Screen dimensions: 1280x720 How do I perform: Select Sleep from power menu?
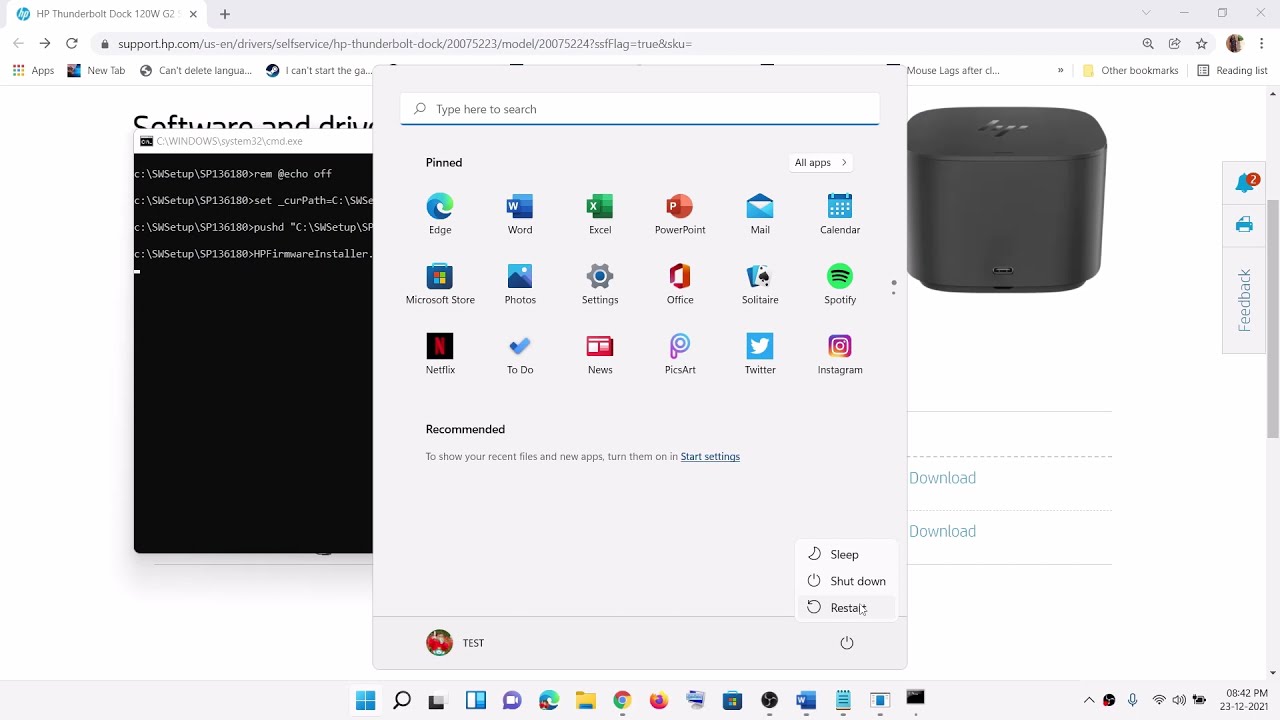pyautogui.click(x=846, y=554)
